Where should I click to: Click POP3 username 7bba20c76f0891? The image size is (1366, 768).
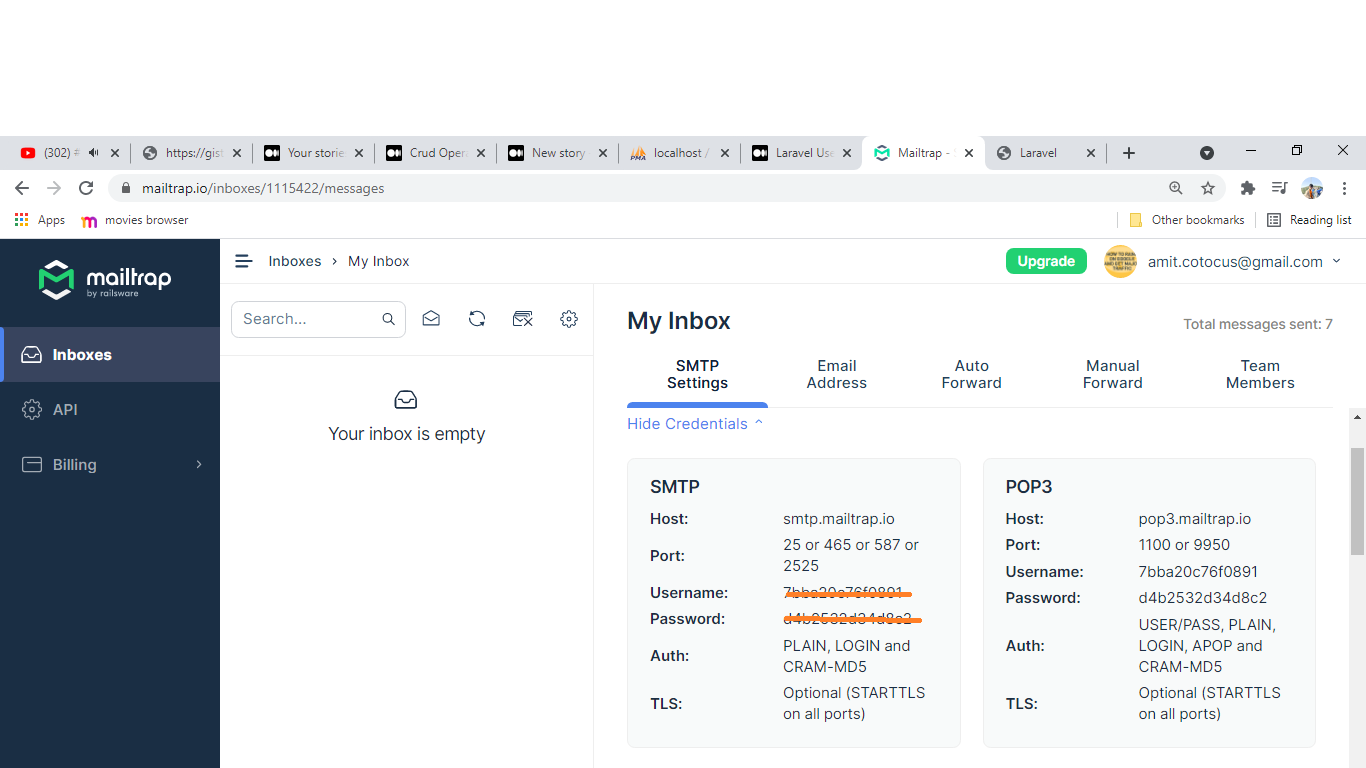pyautogui.click(x=1198, y=572)
